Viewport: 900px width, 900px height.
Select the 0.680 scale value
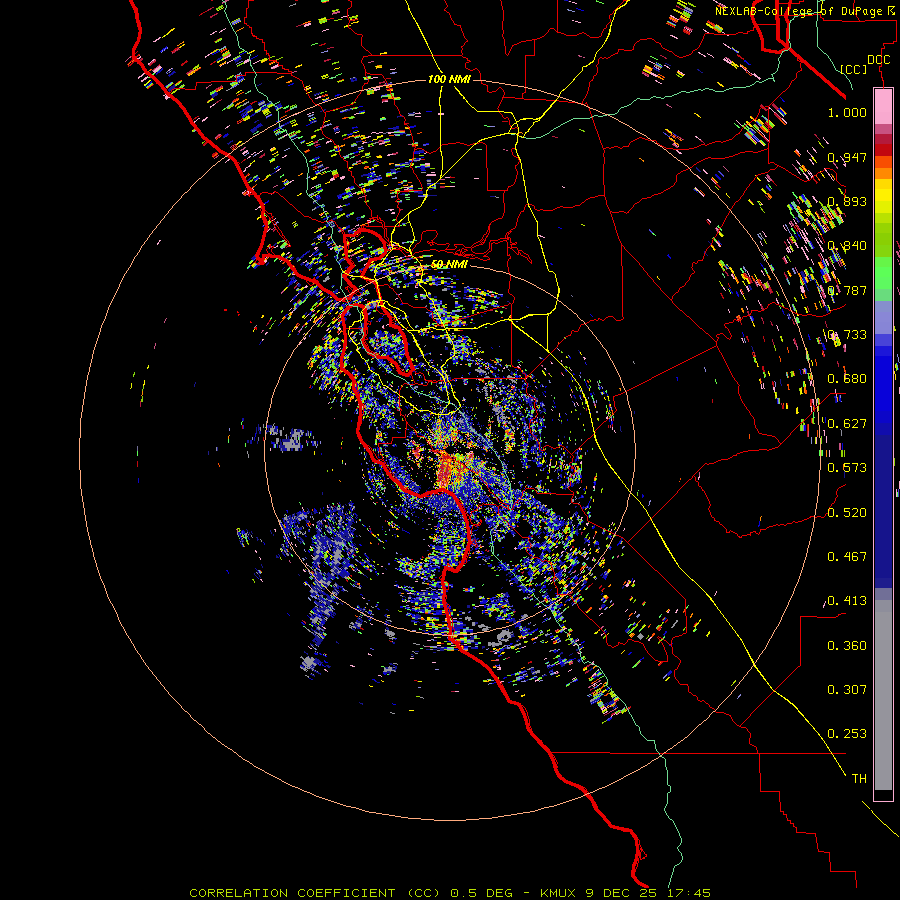[x=847, y=379]
